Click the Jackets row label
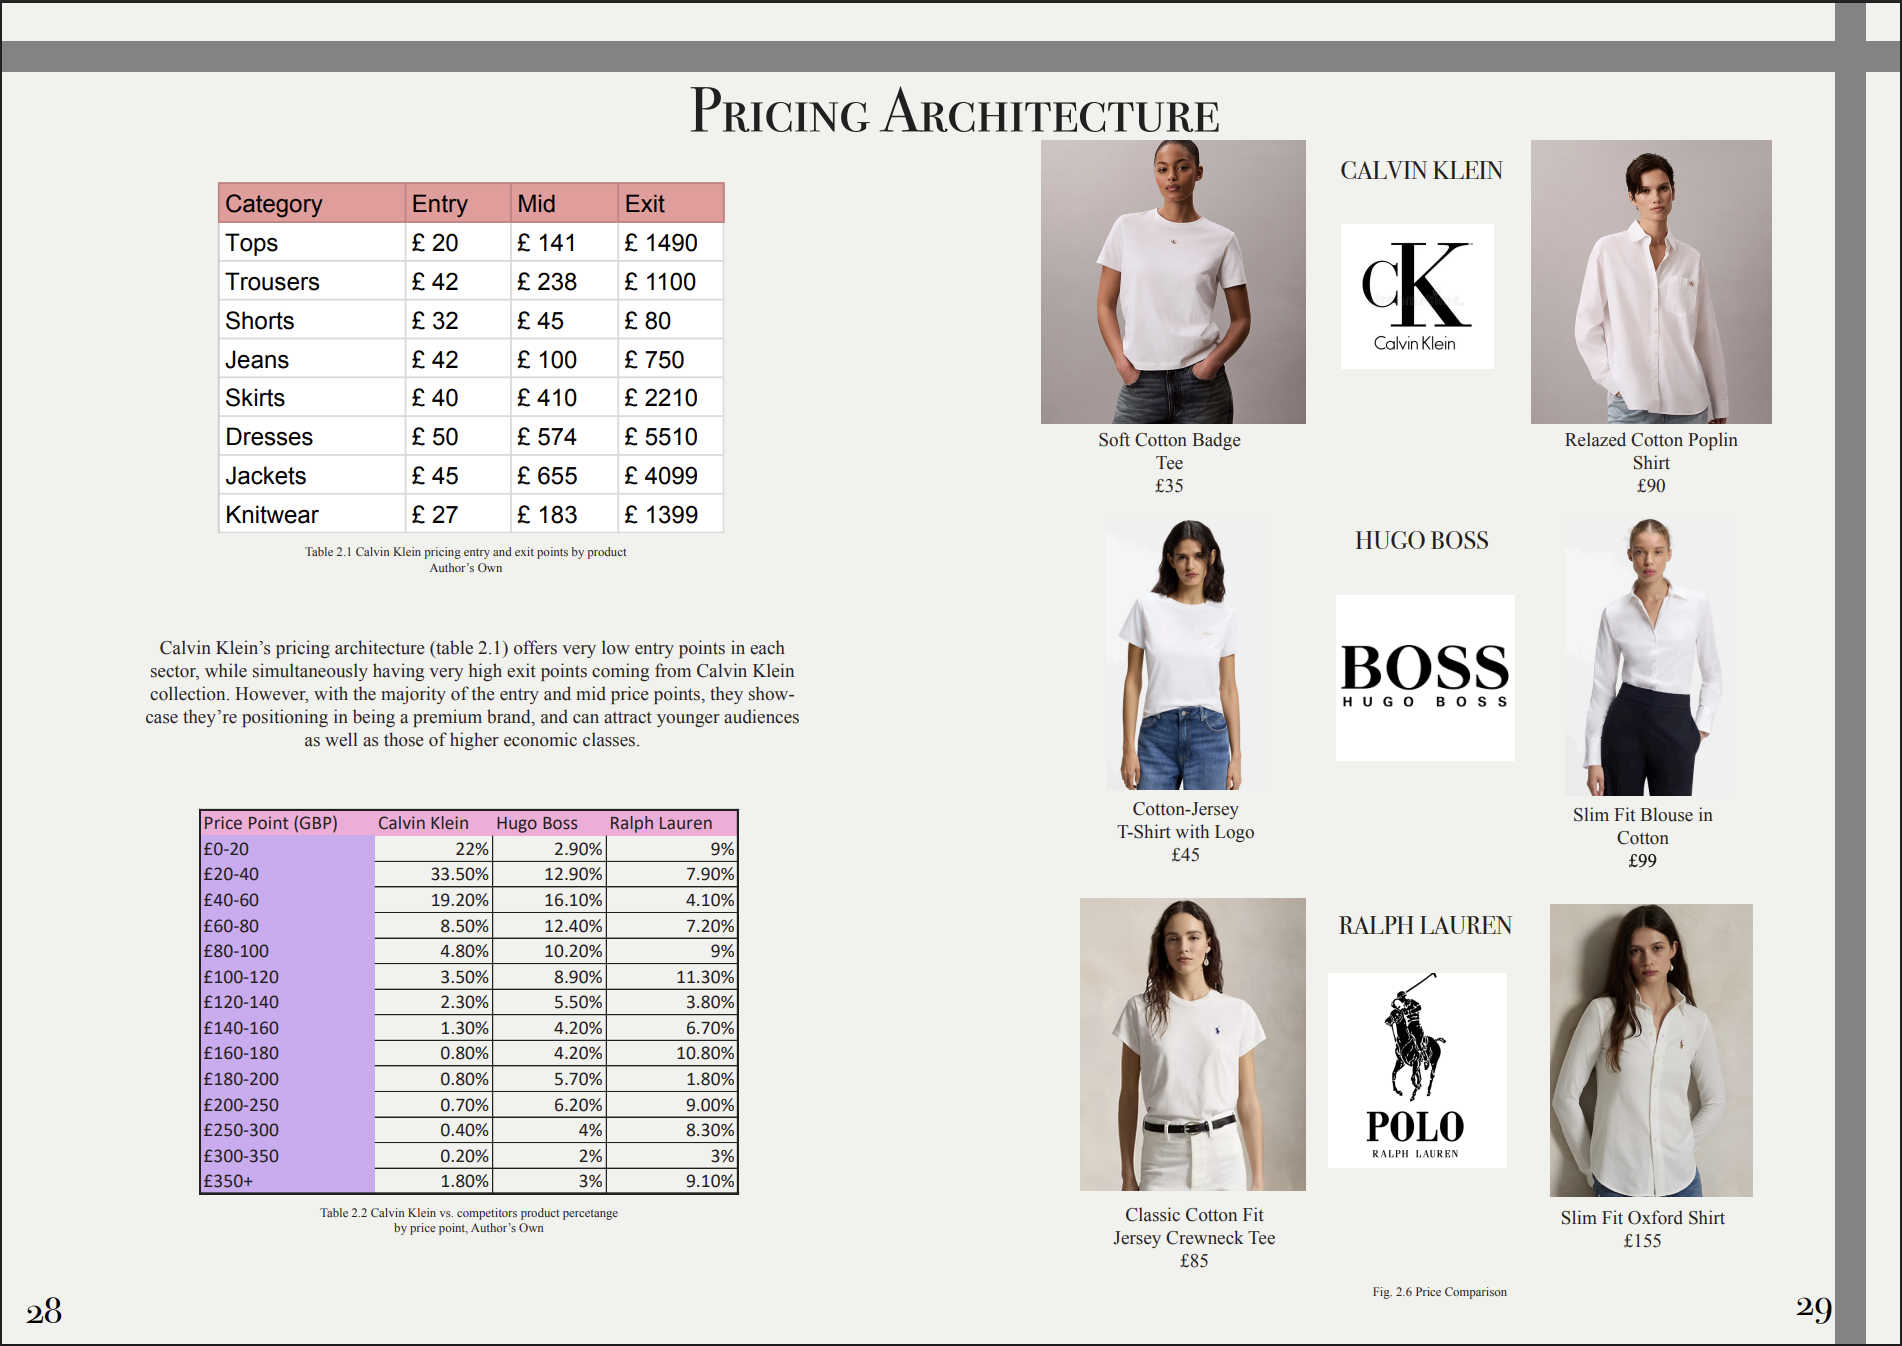 pyautogui.click(x=266, y=476)
